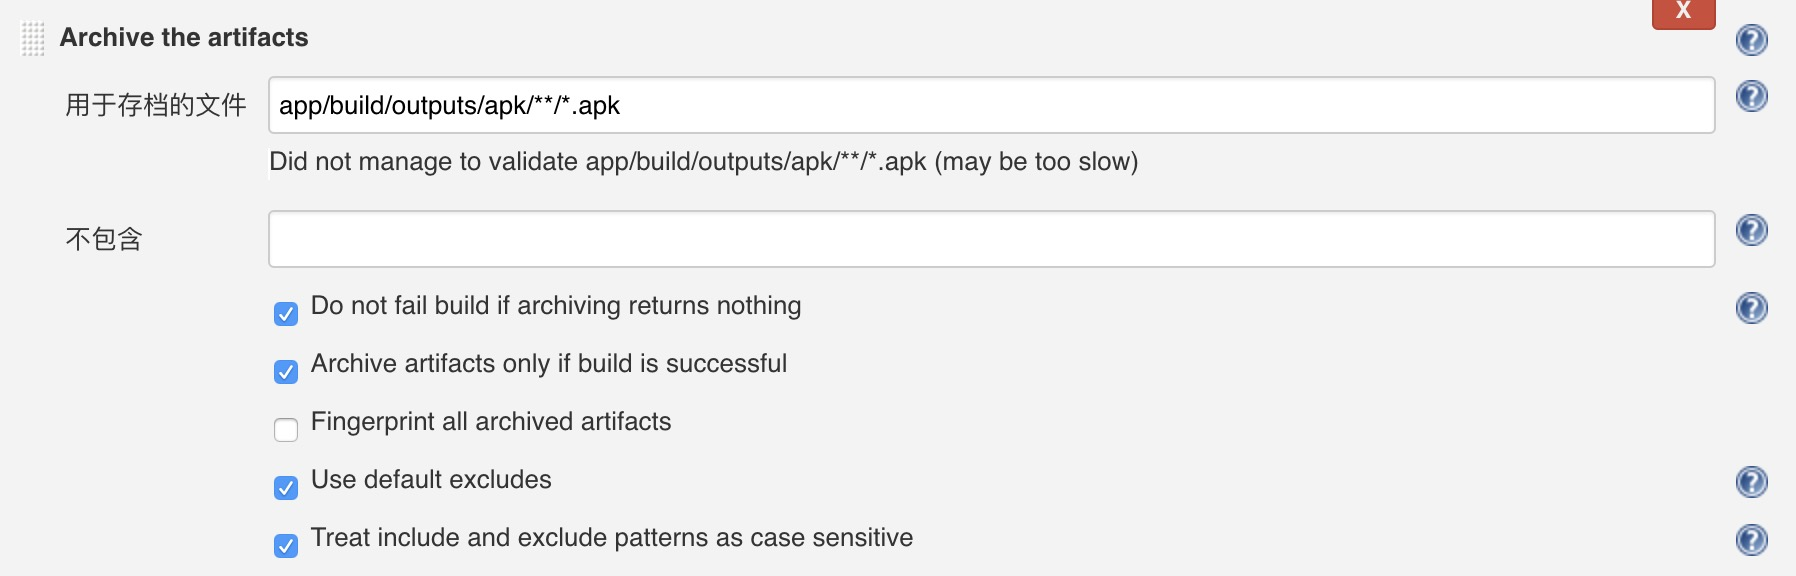This screenshot has height=576, width=1796.
Task: Click the Archive the artifacts section title
Action: pyautogui.click(x=184, y=38)
